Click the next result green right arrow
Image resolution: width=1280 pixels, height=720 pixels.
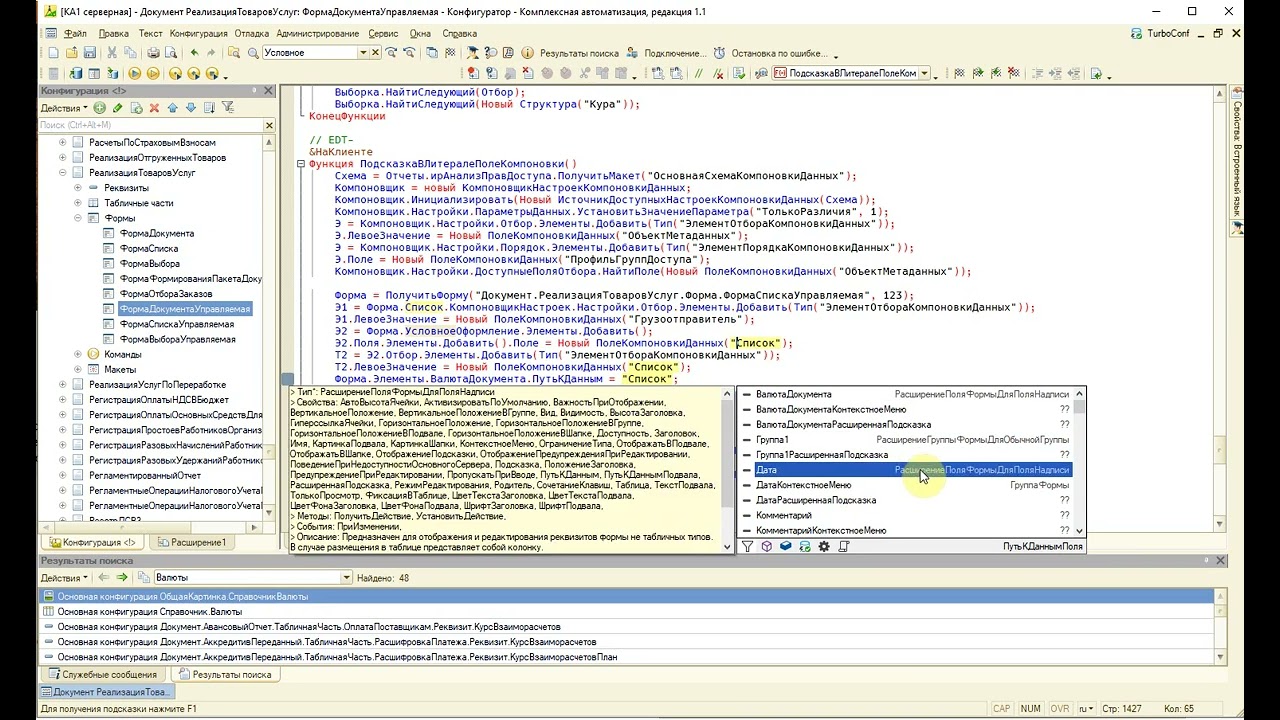coord(122,577)
